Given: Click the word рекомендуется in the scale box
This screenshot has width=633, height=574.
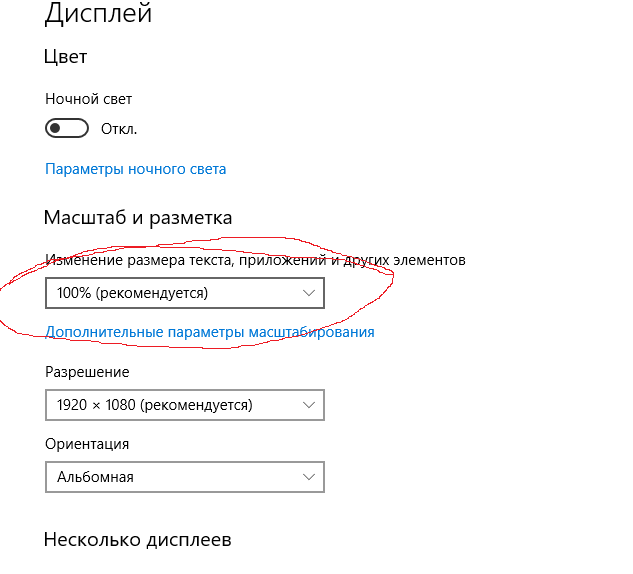Looking at the screenshot, I should [152, 293].
